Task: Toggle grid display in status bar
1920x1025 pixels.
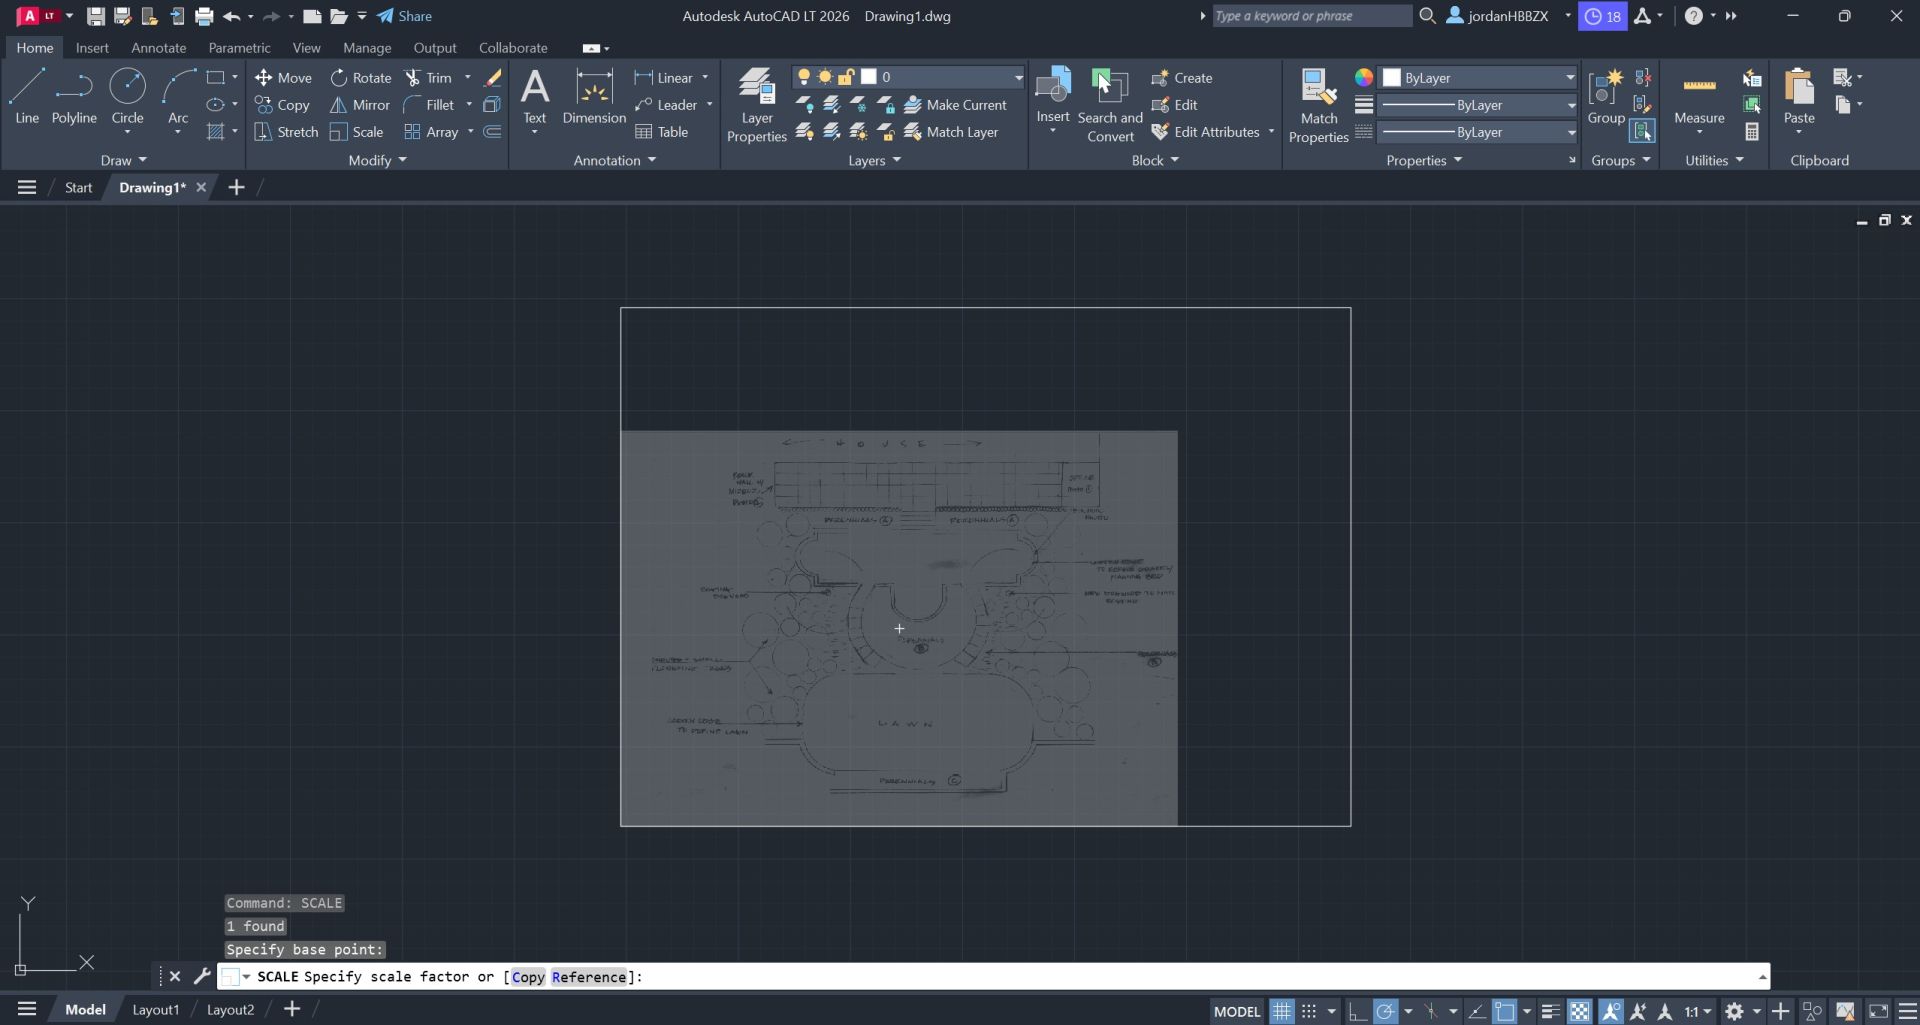Action: 1281,1011
